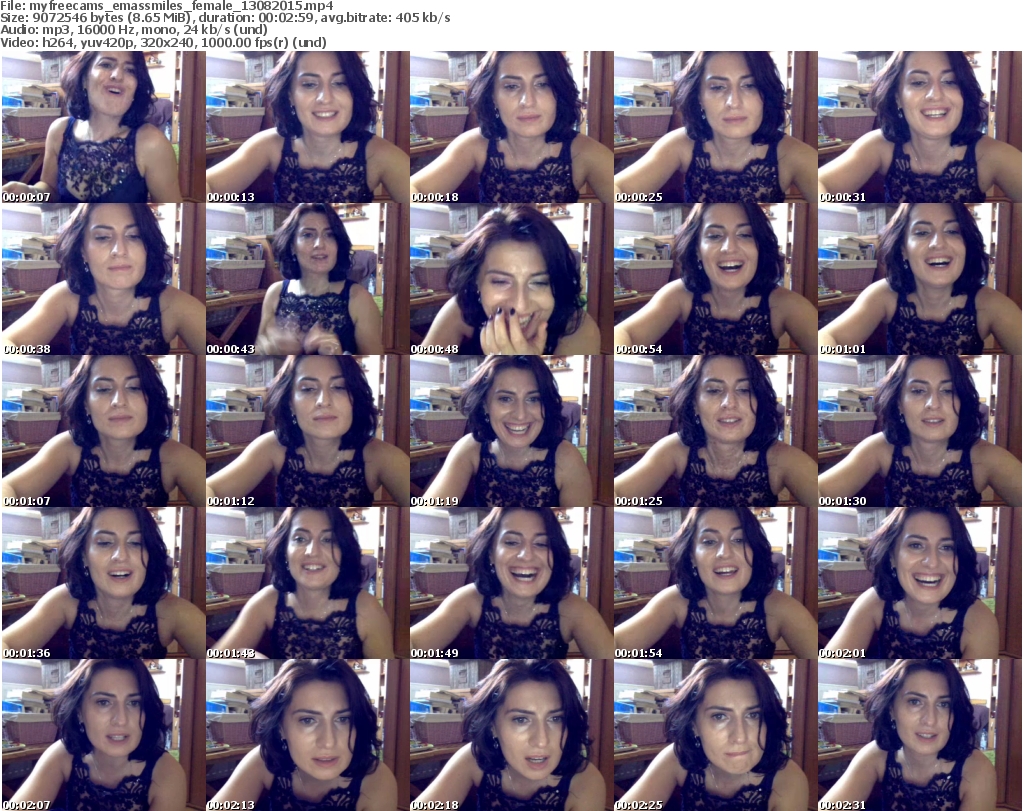Pick the frame stamped 00:01:30

(x=919, y=431)
